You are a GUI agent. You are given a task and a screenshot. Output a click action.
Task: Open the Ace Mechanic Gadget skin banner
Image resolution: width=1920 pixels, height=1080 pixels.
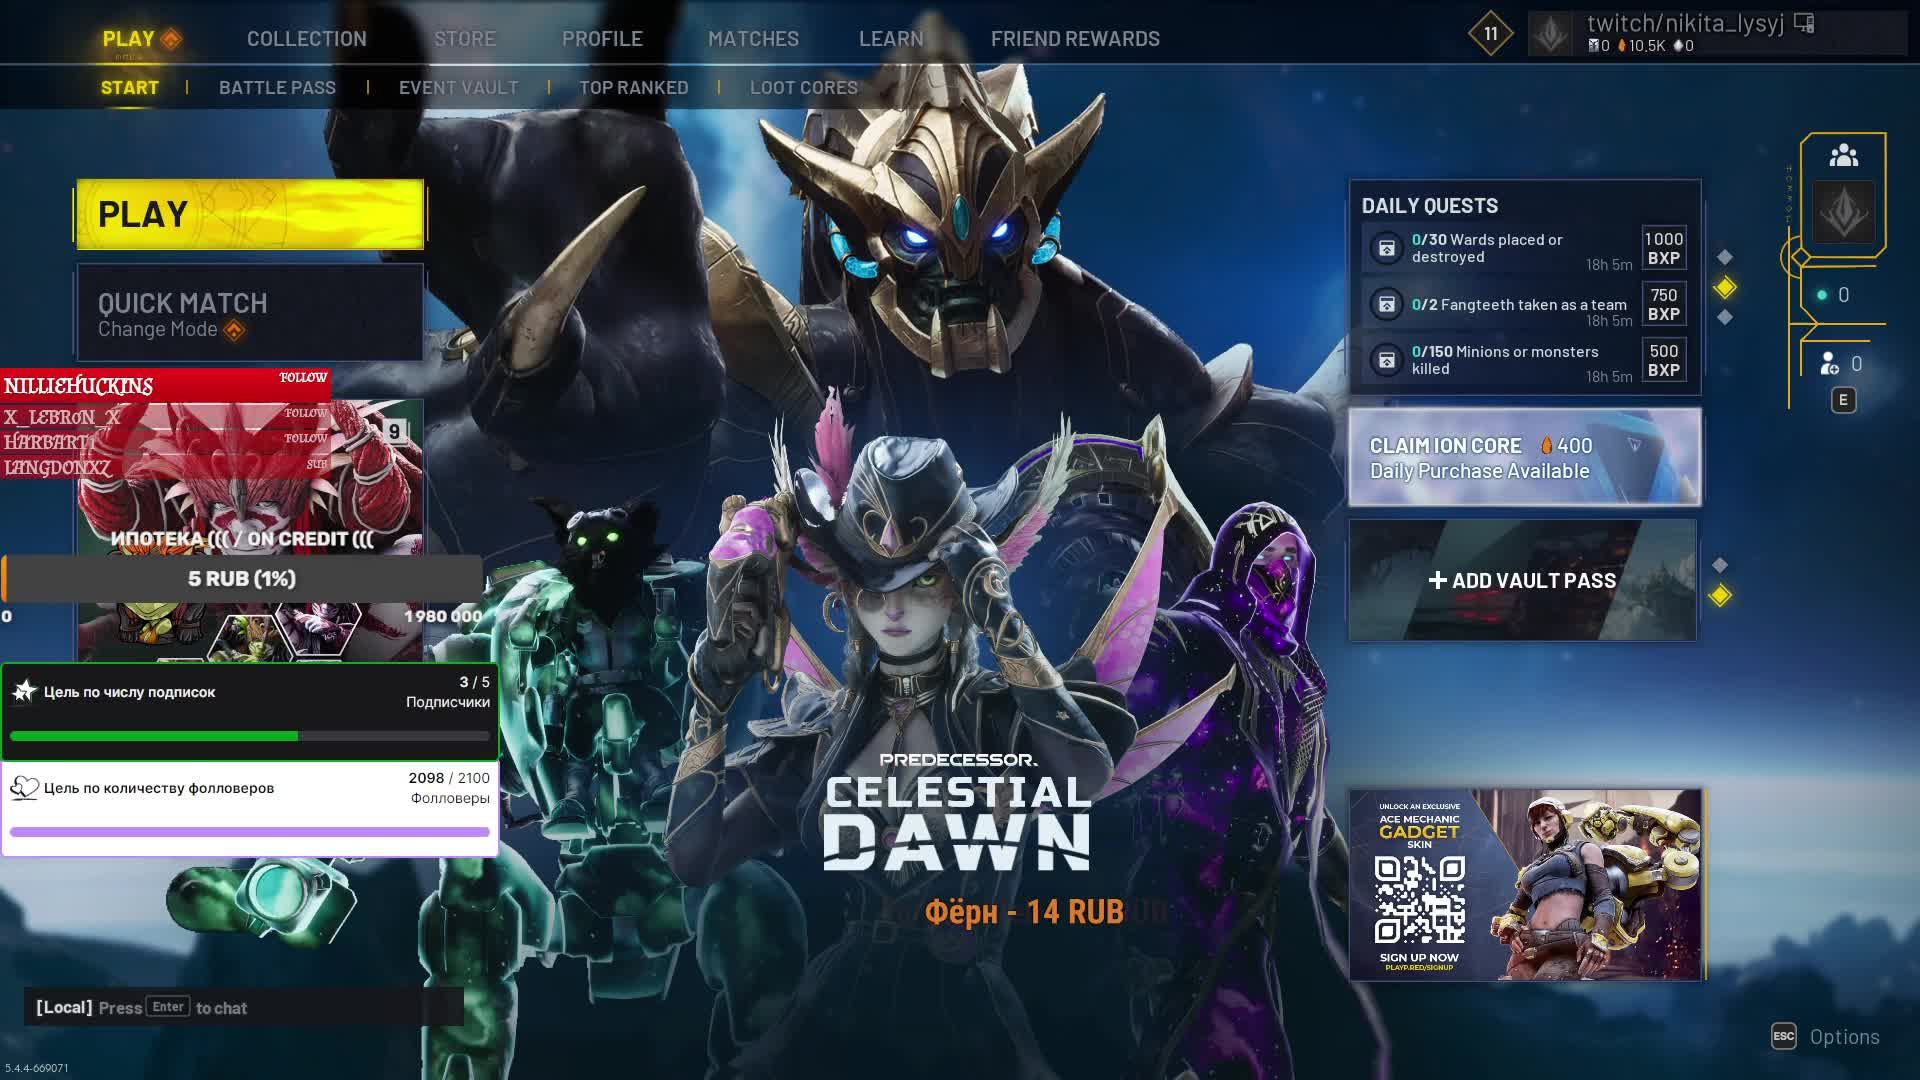[x=1526, y=885]
